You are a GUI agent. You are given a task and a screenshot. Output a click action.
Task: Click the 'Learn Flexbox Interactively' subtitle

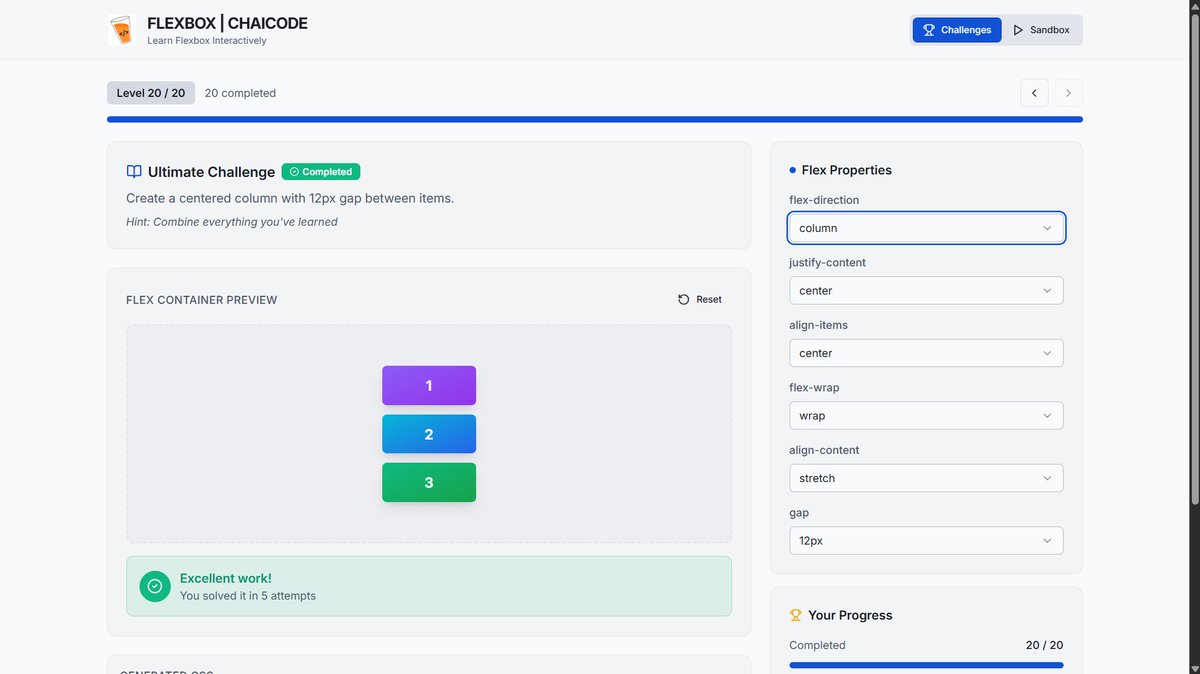point(207,41)
